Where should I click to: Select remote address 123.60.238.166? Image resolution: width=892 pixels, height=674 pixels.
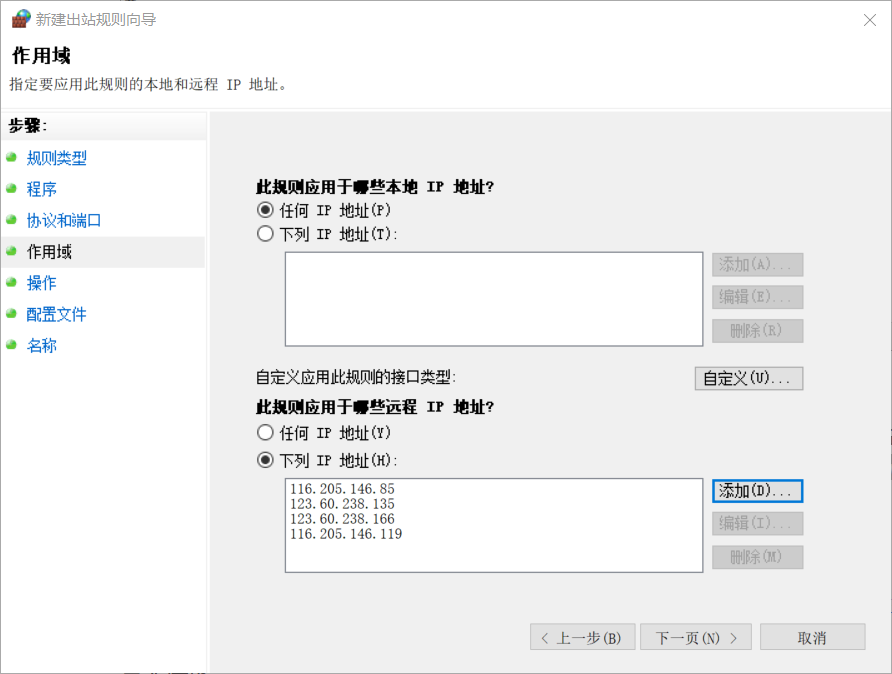pos(342,519)
